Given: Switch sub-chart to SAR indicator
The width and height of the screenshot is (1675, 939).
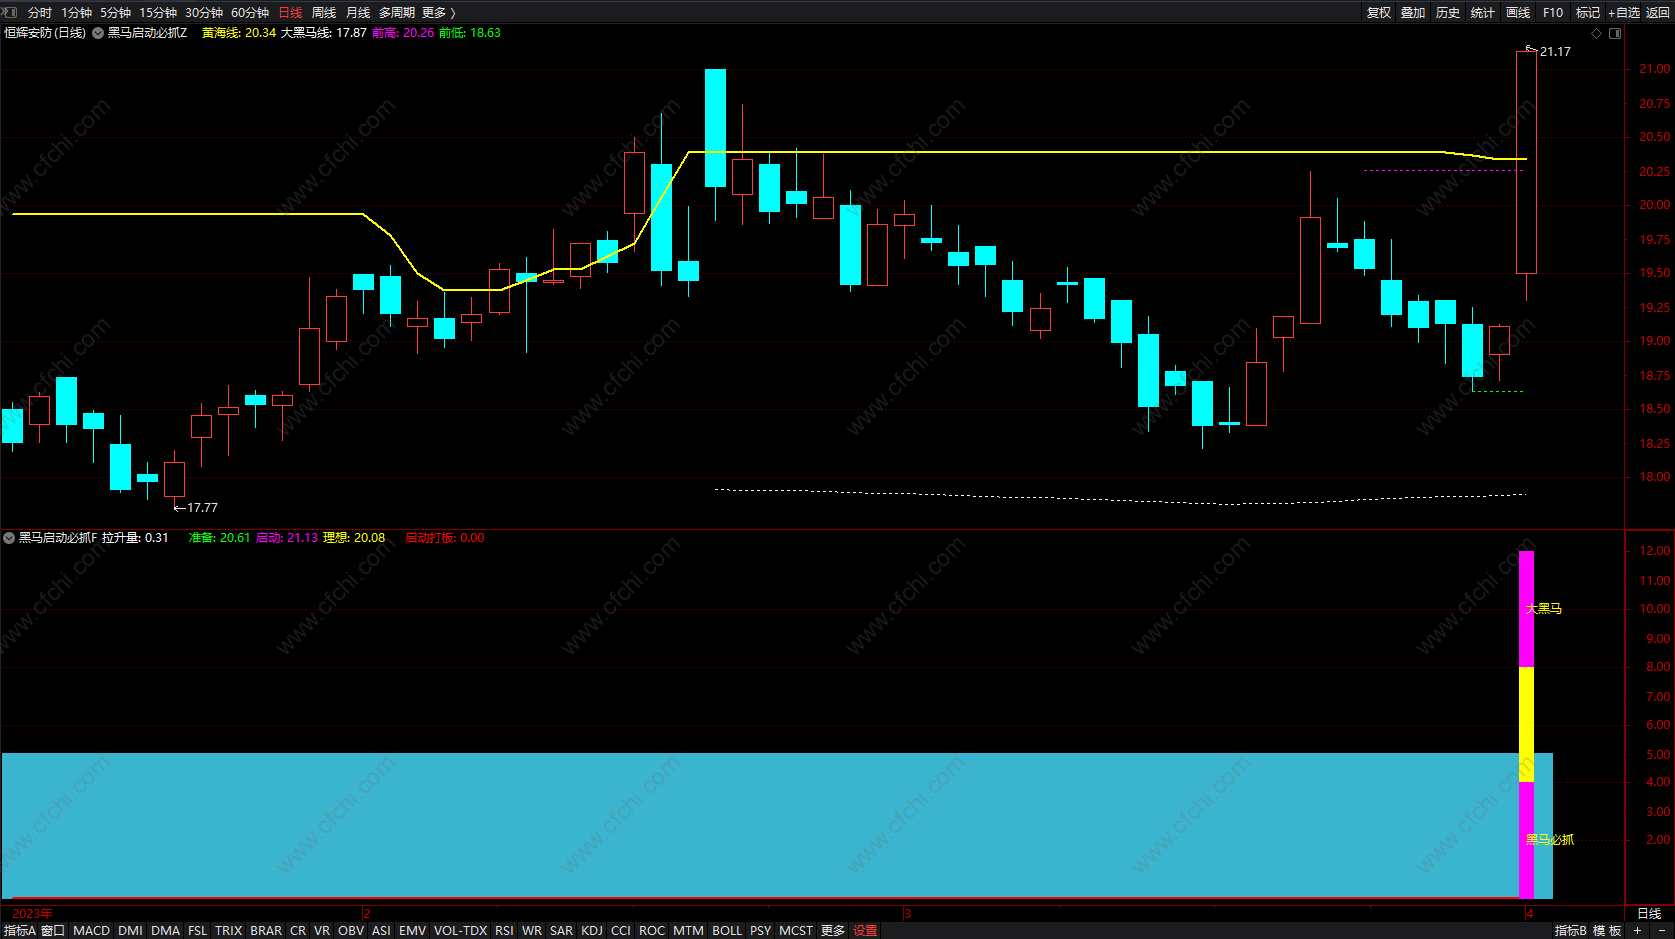Looking at the screenshot, I should pyautogui.click(x=561, y=930).
